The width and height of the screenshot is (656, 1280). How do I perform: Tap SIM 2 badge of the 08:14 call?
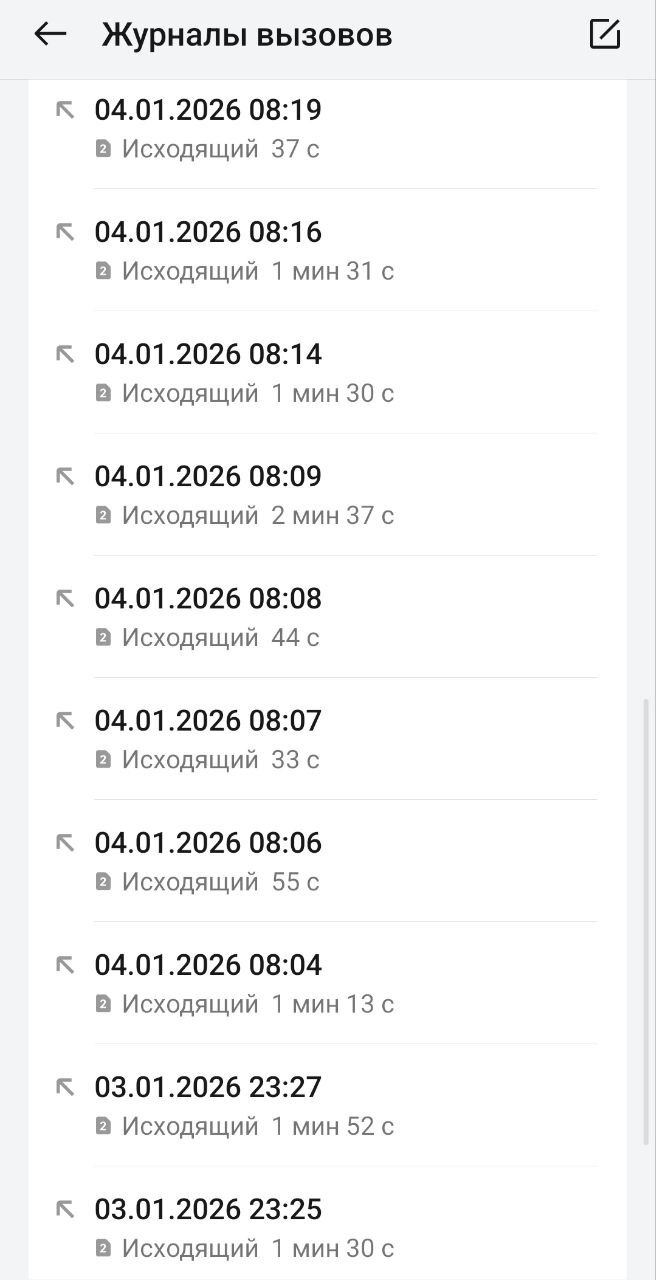click(102, 393)
